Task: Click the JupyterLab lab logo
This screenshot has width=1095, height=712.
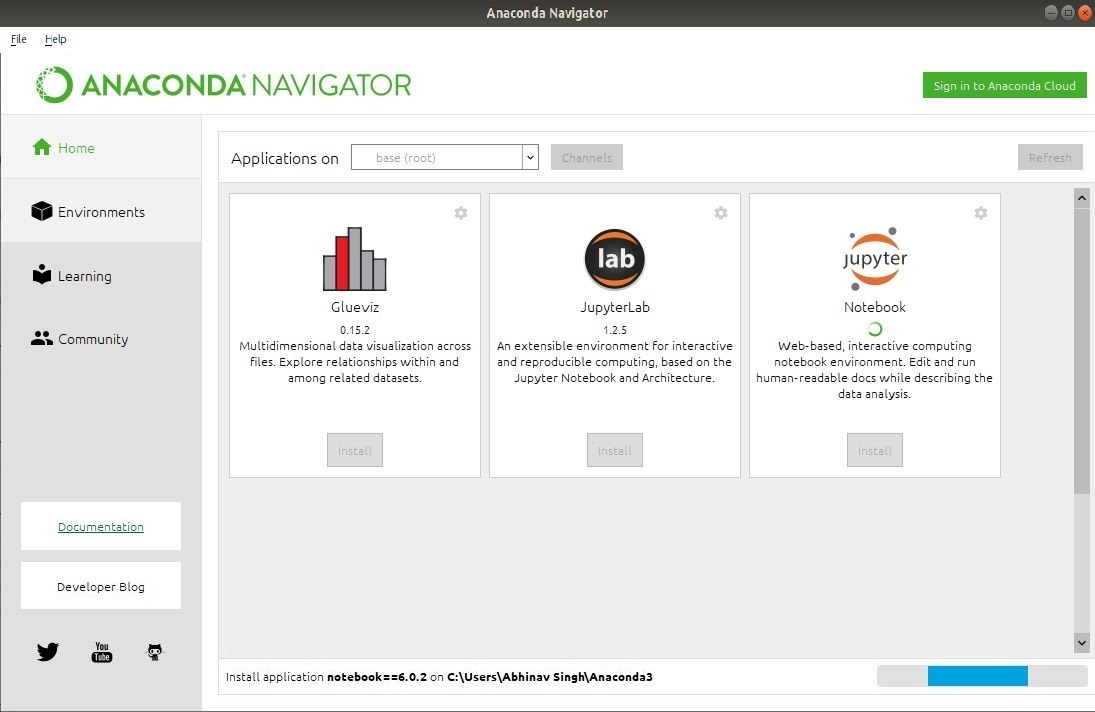Action: 615,259
